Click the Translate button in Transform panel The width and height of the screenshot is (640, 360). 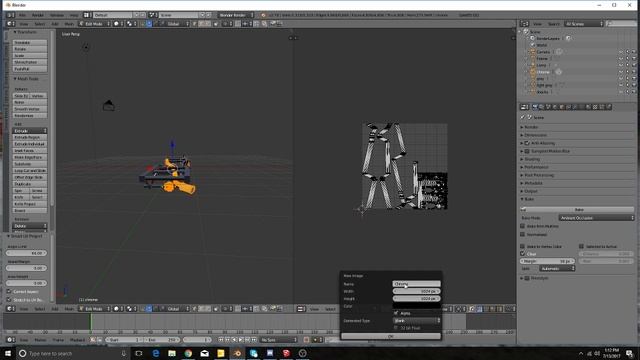pyautogui.click(x=30, y=42)
